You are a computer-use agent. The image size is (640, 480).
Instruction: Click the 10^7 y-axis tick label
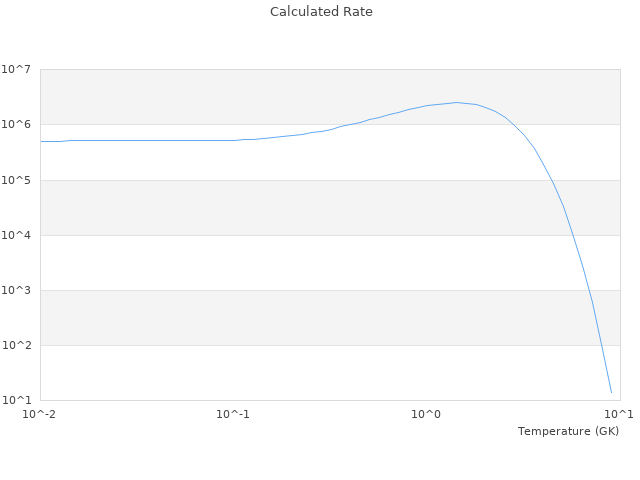pos(17,70)
